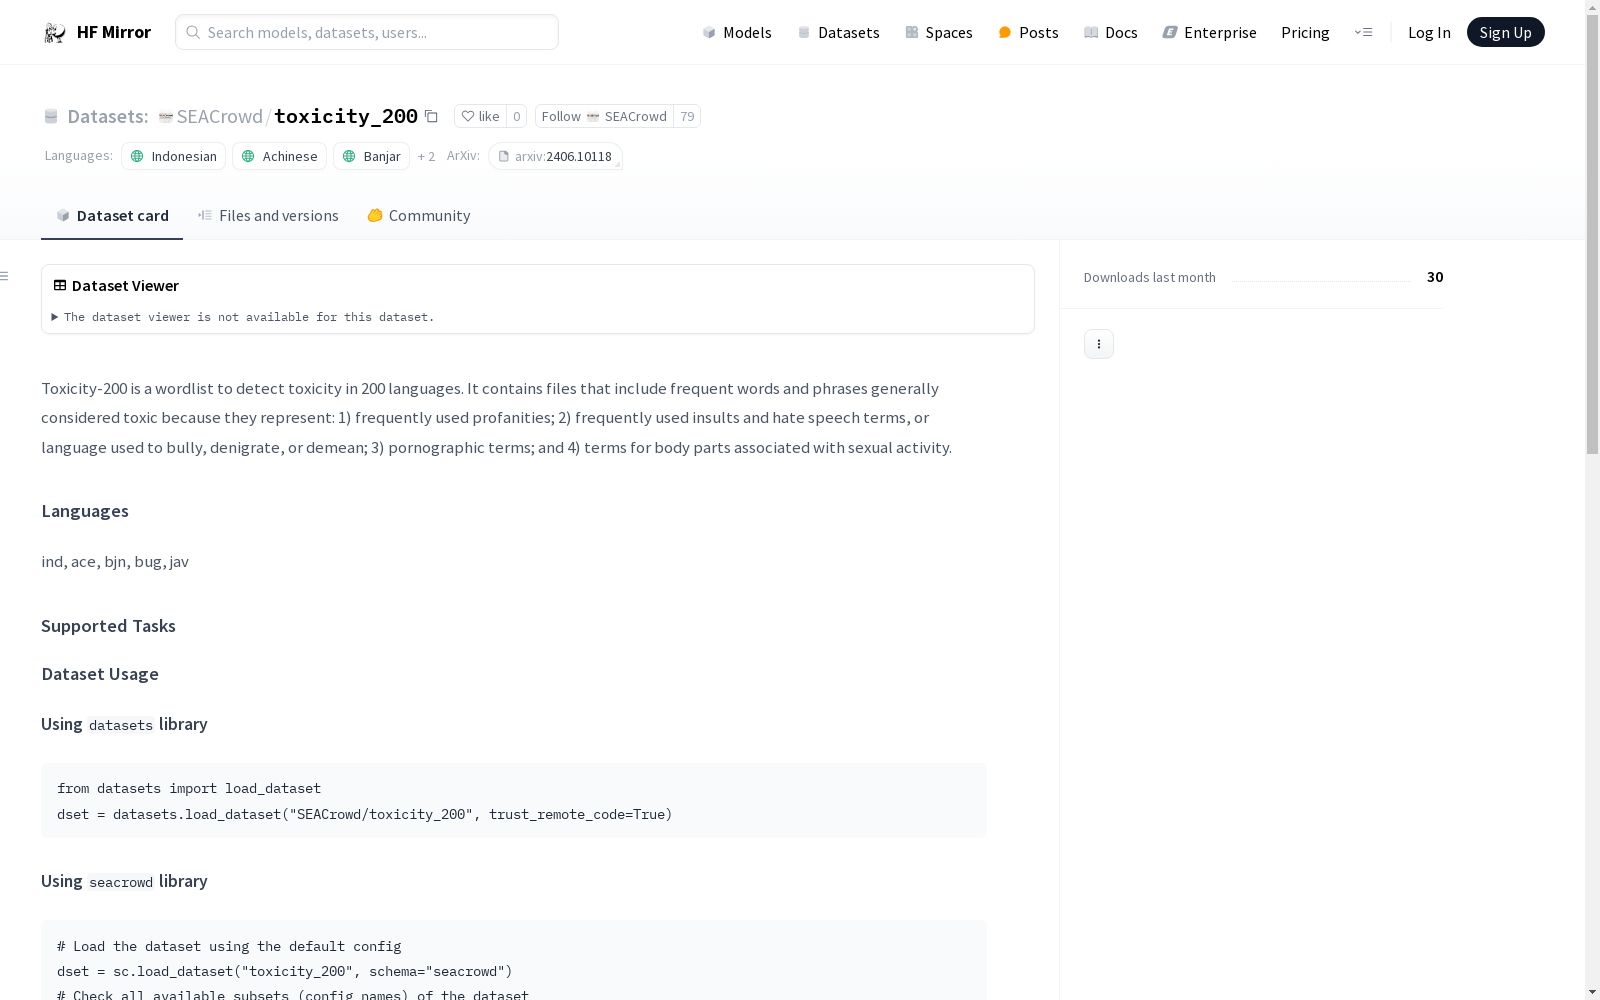This screenshot has width=1600, height=1000.
Task: Toggle the table of contents sidebar icon
Action: click(x=5, y=276)
